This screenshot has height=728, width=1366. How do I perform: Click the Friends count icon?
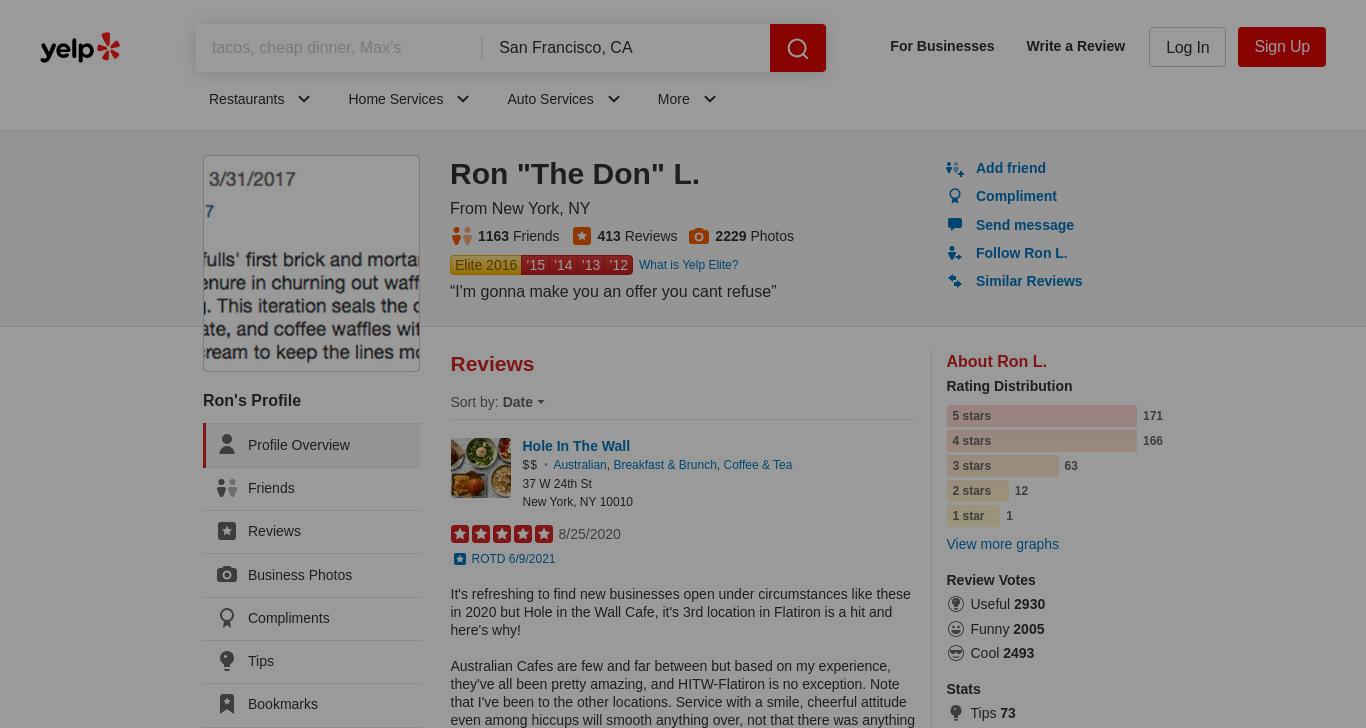[461, 236]
